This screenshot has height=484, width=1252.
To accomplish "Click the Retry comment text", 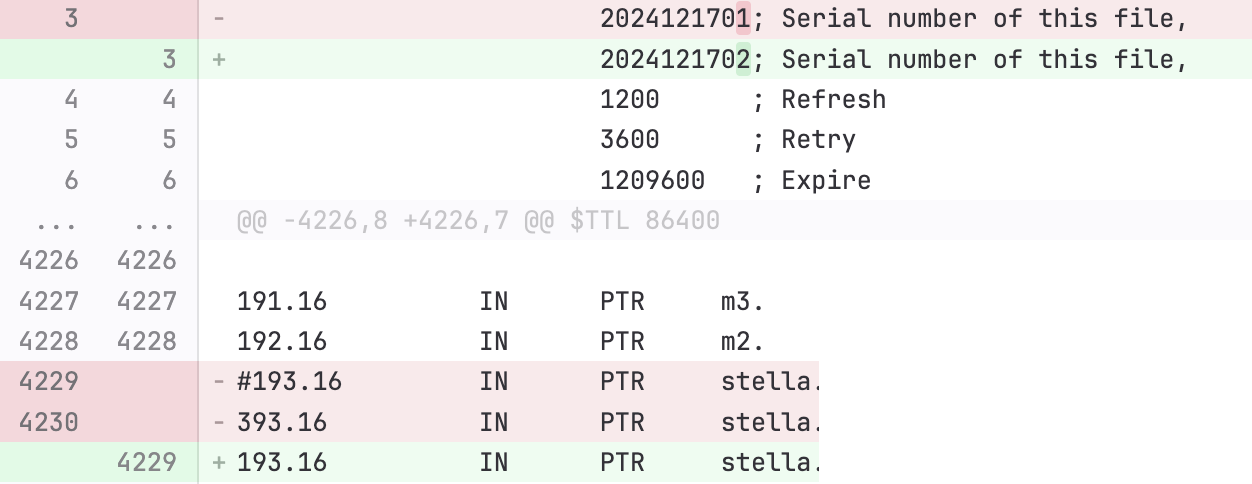I will [x=818, y=140].
